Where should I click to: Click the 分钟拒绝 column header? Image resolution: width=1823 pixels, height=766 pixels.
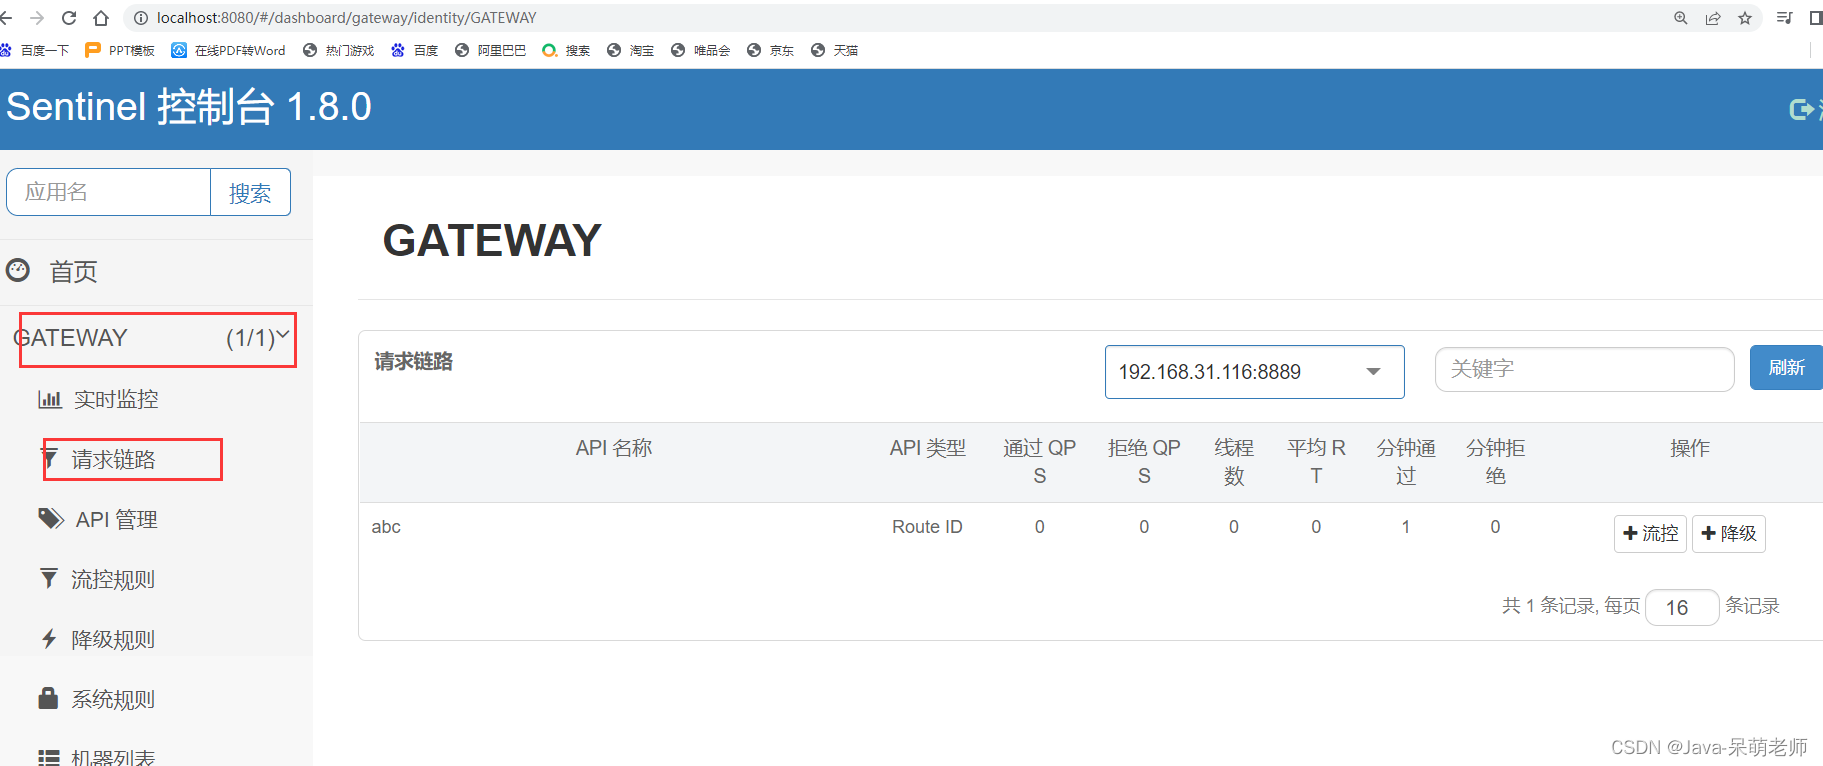click(1496, 462)
